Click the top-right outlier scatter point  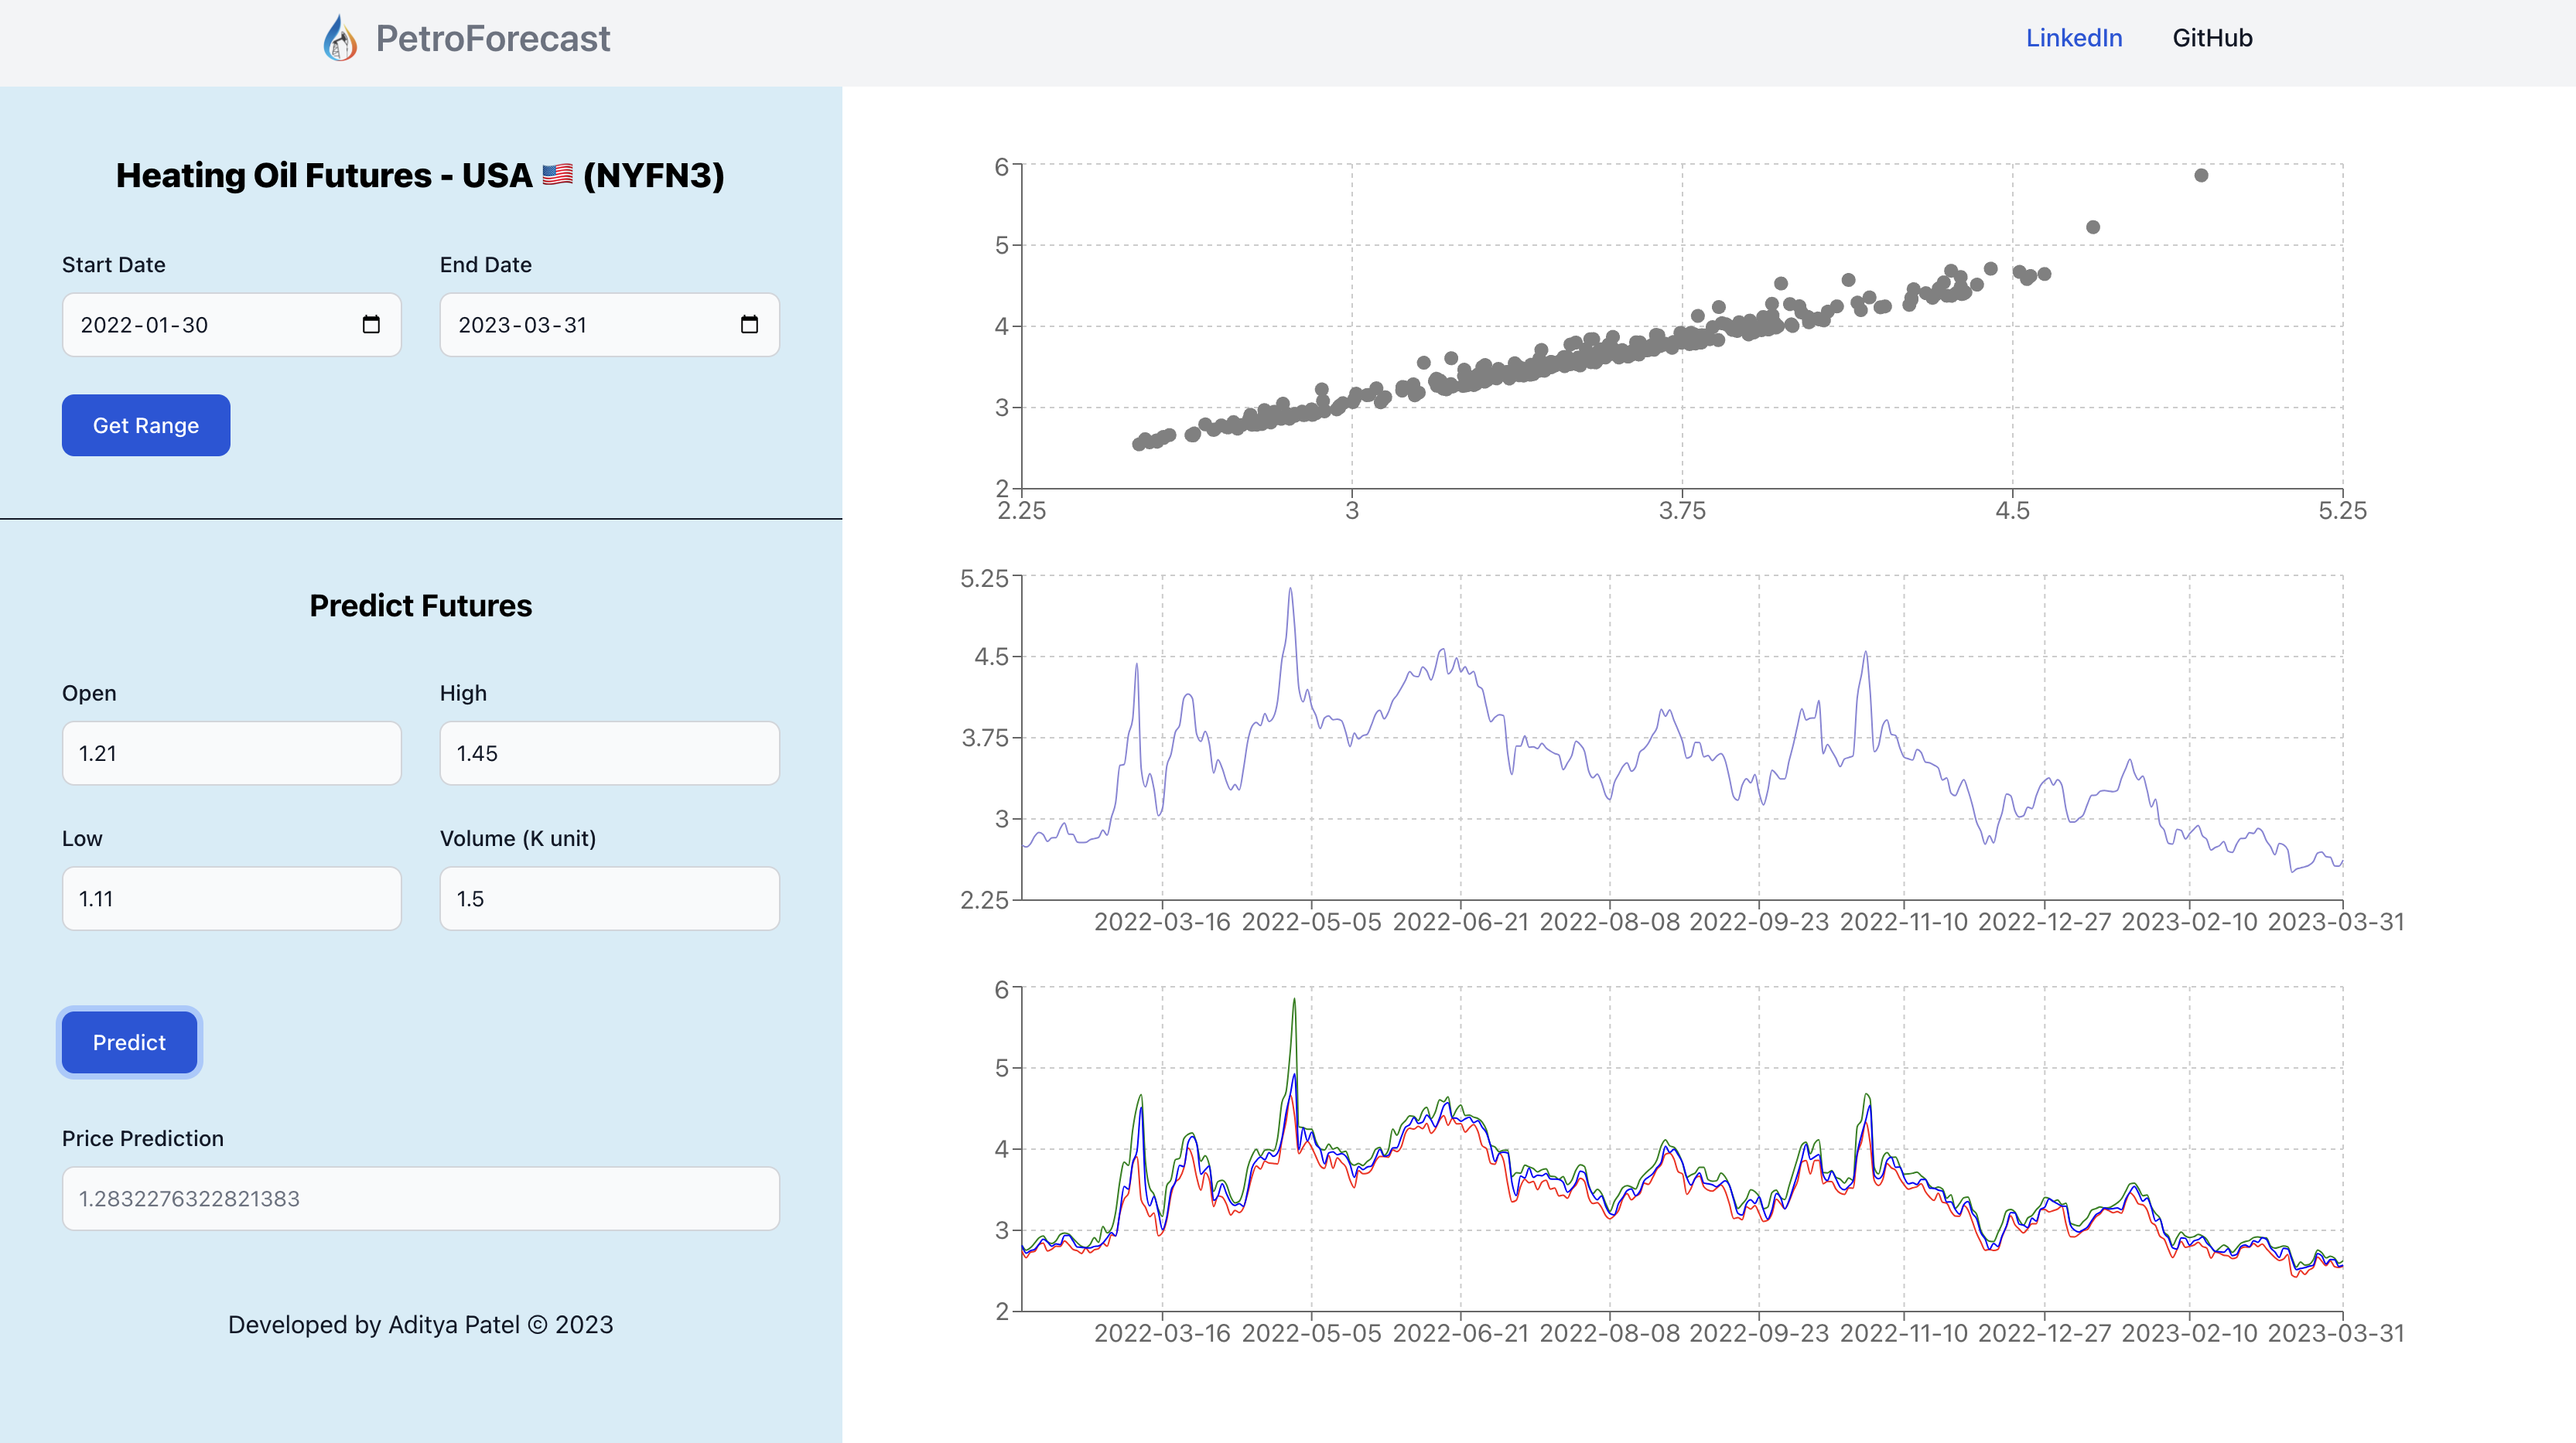click(2201, 176)
